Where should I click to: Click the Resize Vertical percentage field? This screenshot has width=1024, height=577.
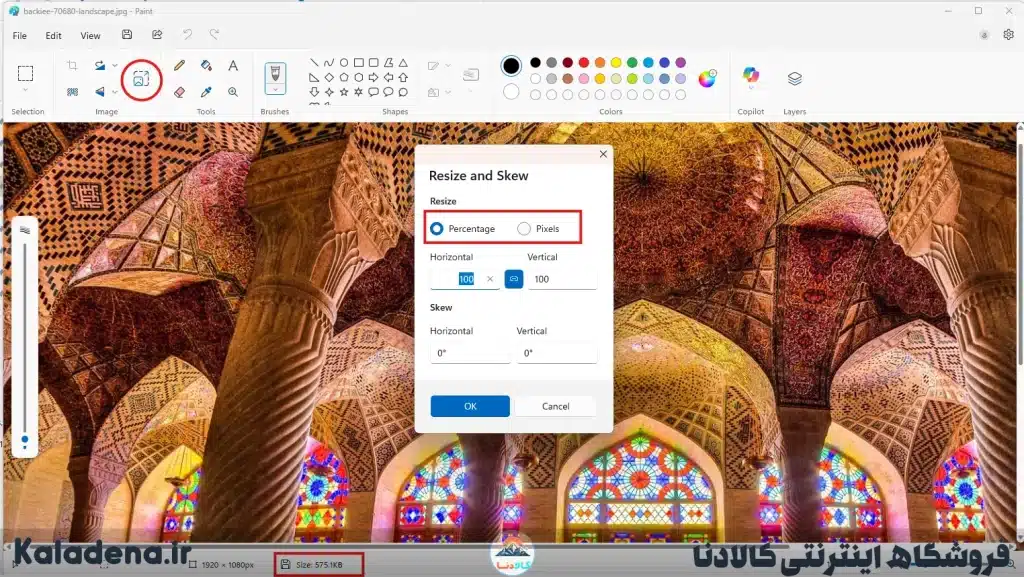tap(562, 279)
